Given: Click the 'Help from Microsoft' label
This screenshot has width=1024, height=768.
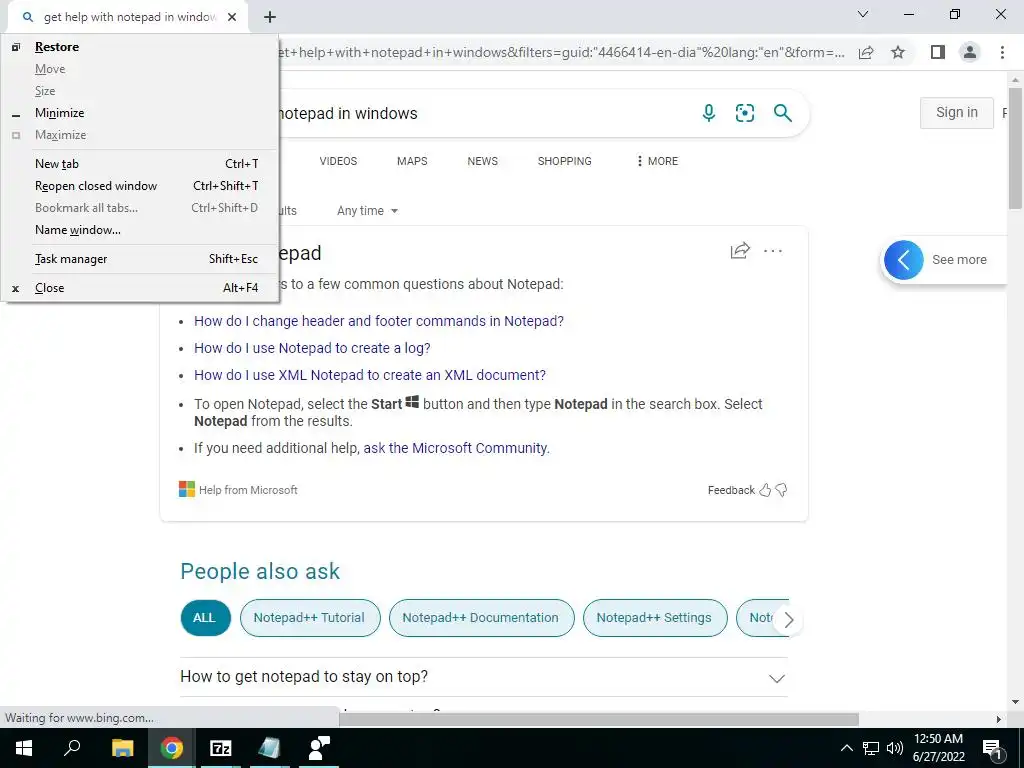Looking at the screenshot, I should [x=248, y=490].
